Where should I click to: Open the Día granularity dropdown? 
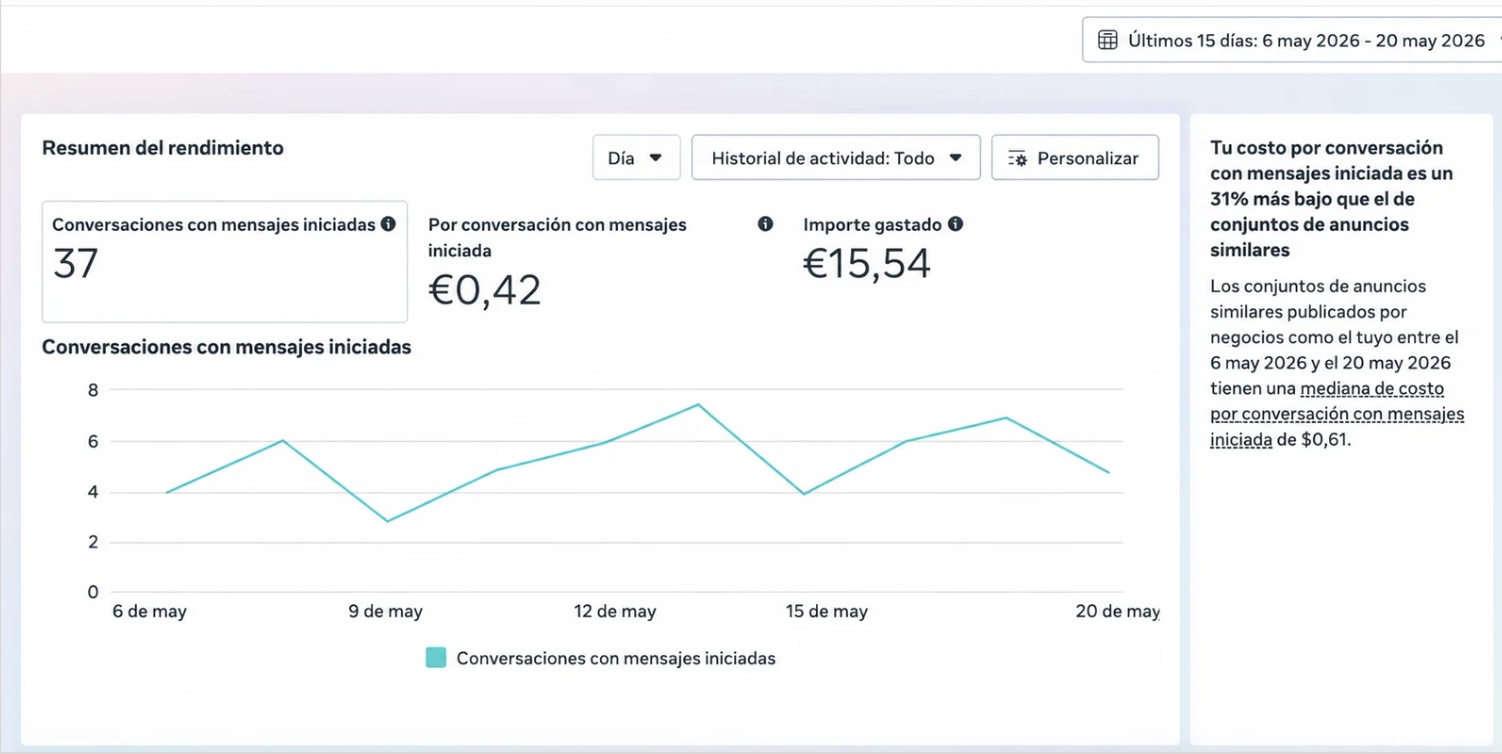[x=636, y=158]
